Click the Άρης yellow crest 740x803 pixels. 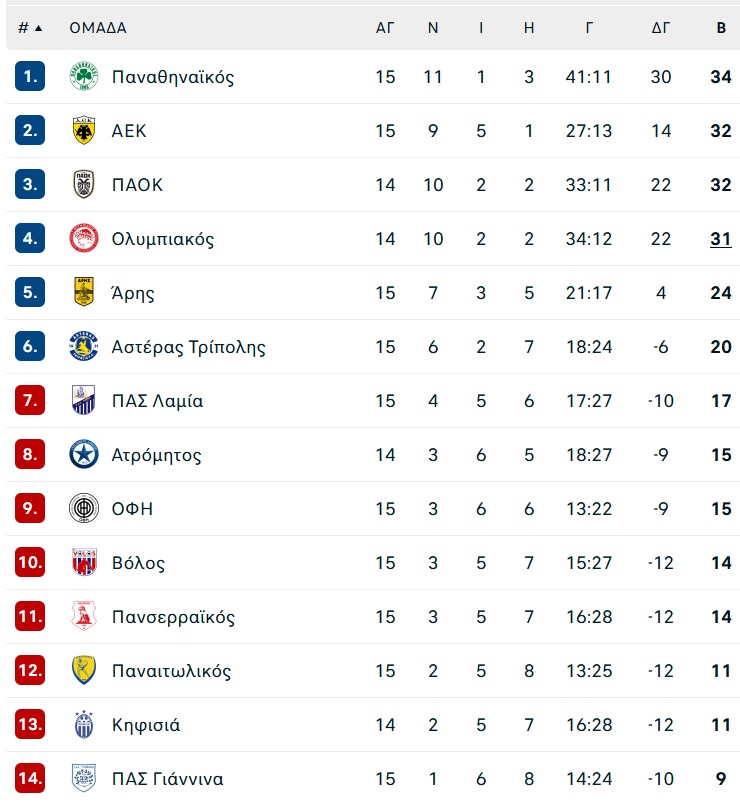point(83,292)
